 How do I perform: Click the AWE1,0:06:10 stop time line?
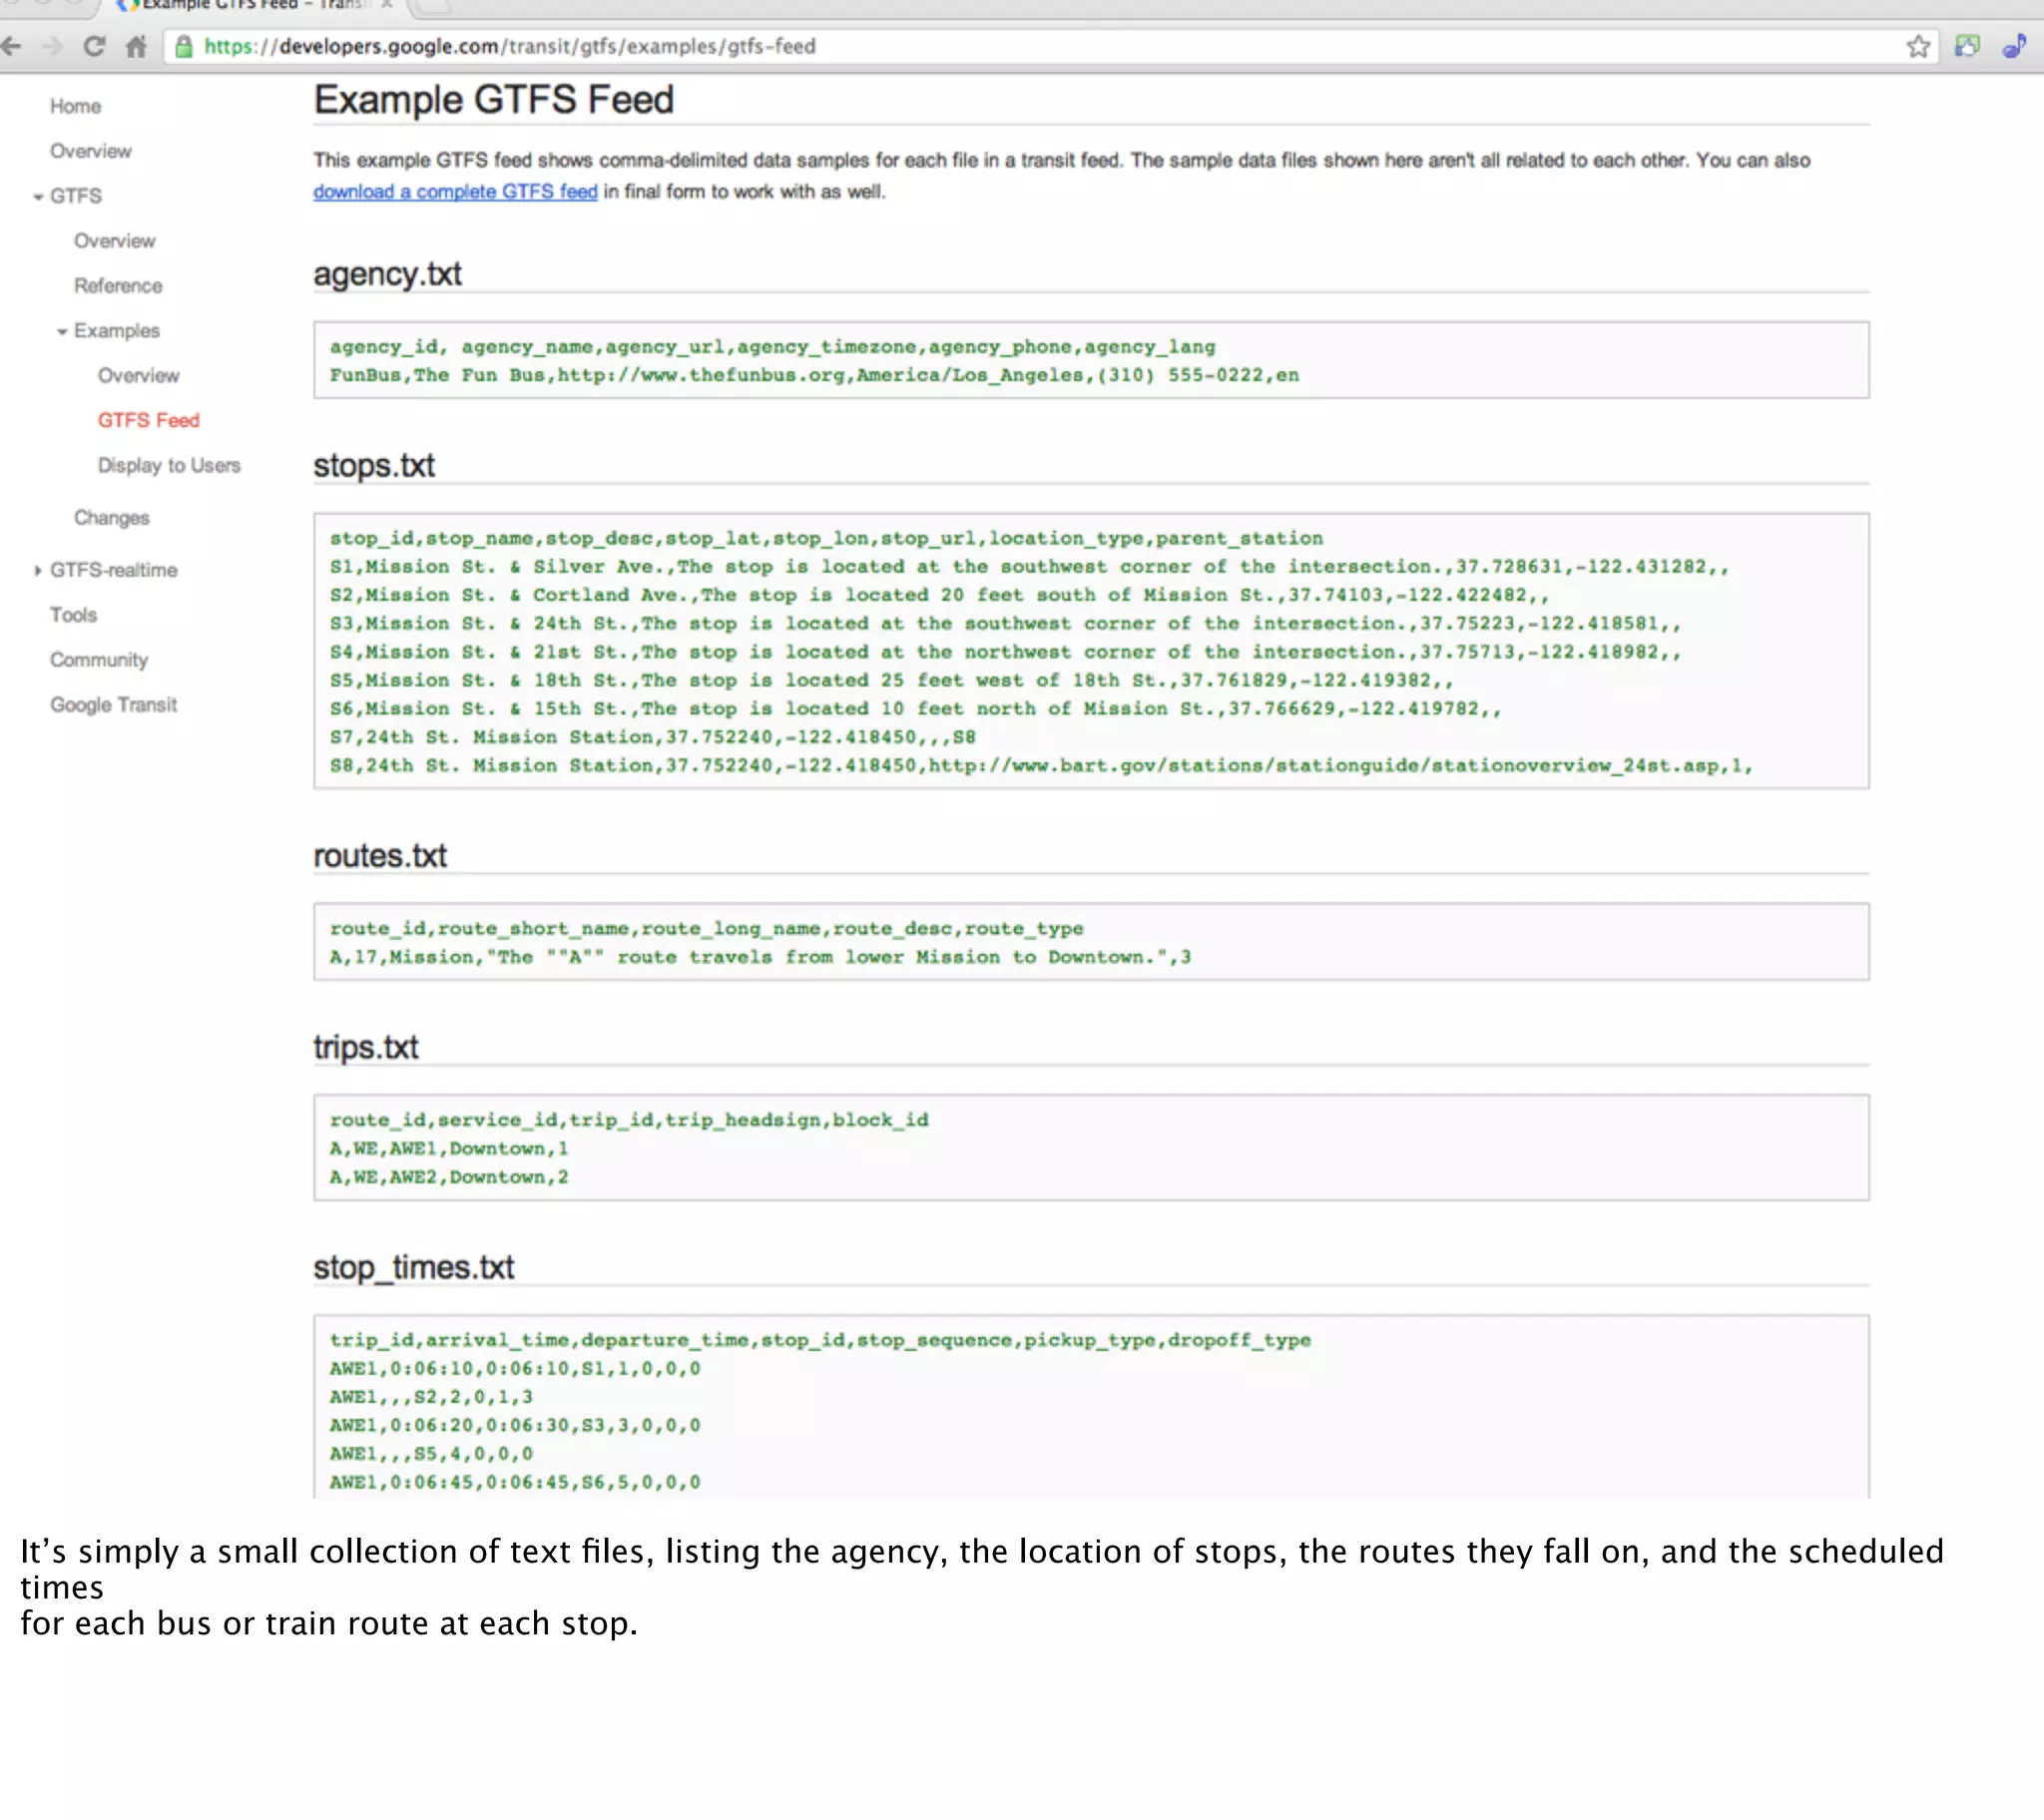click(x=515, y=1369)
